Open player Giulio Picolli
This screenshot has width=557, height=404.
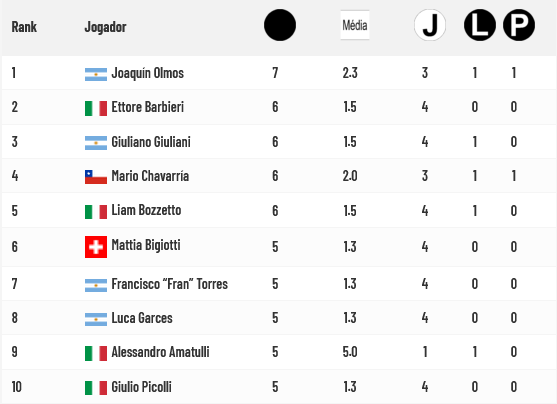point(141,387)
